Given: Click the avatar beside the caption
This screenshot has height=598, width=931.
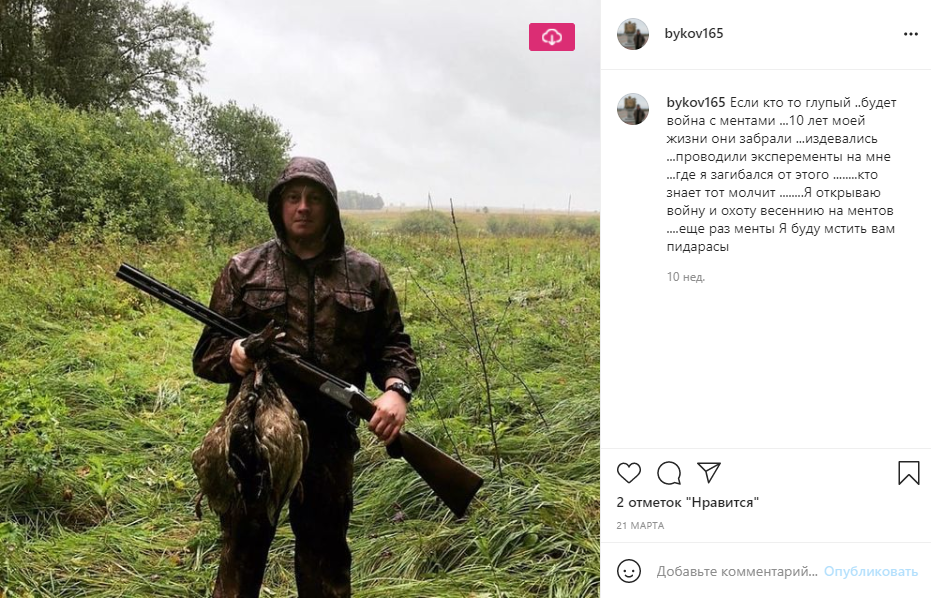Looking at the screenshot, I should pyautogui.click(x=633, y=109).
